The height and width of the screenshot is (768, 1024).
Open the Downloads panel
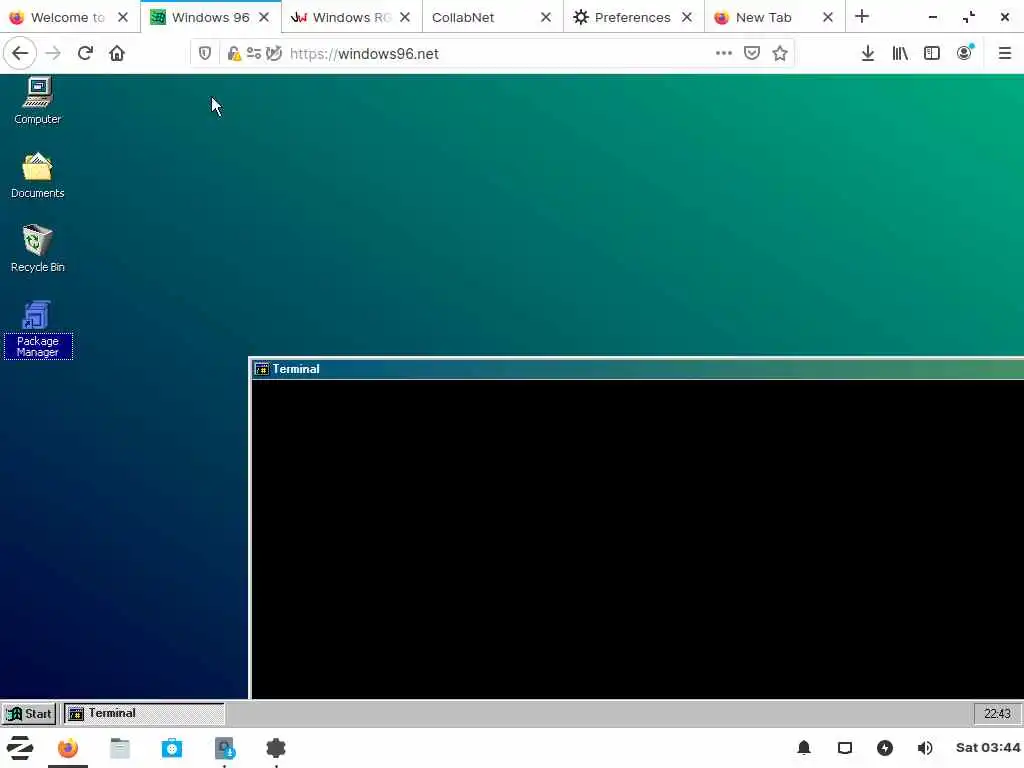pyautogui.click(x=868, y=54)
